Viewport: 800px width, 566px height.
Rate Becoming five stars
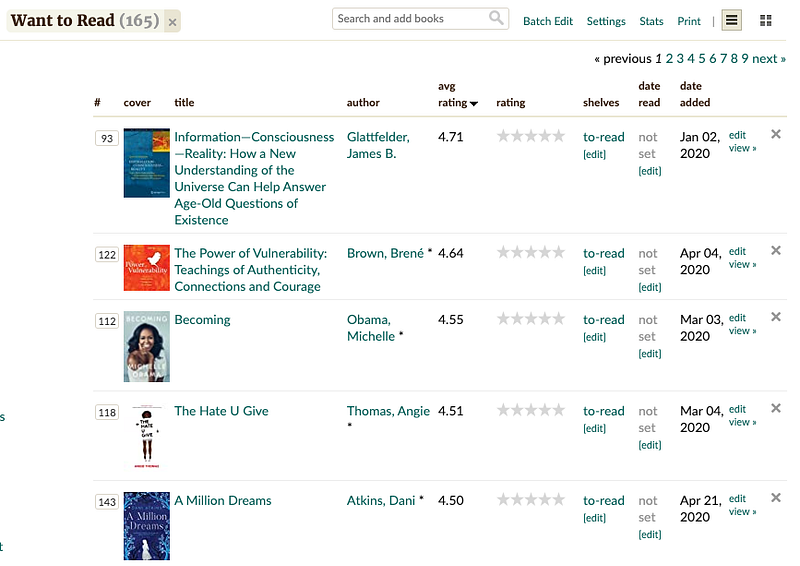coord(559,319)
